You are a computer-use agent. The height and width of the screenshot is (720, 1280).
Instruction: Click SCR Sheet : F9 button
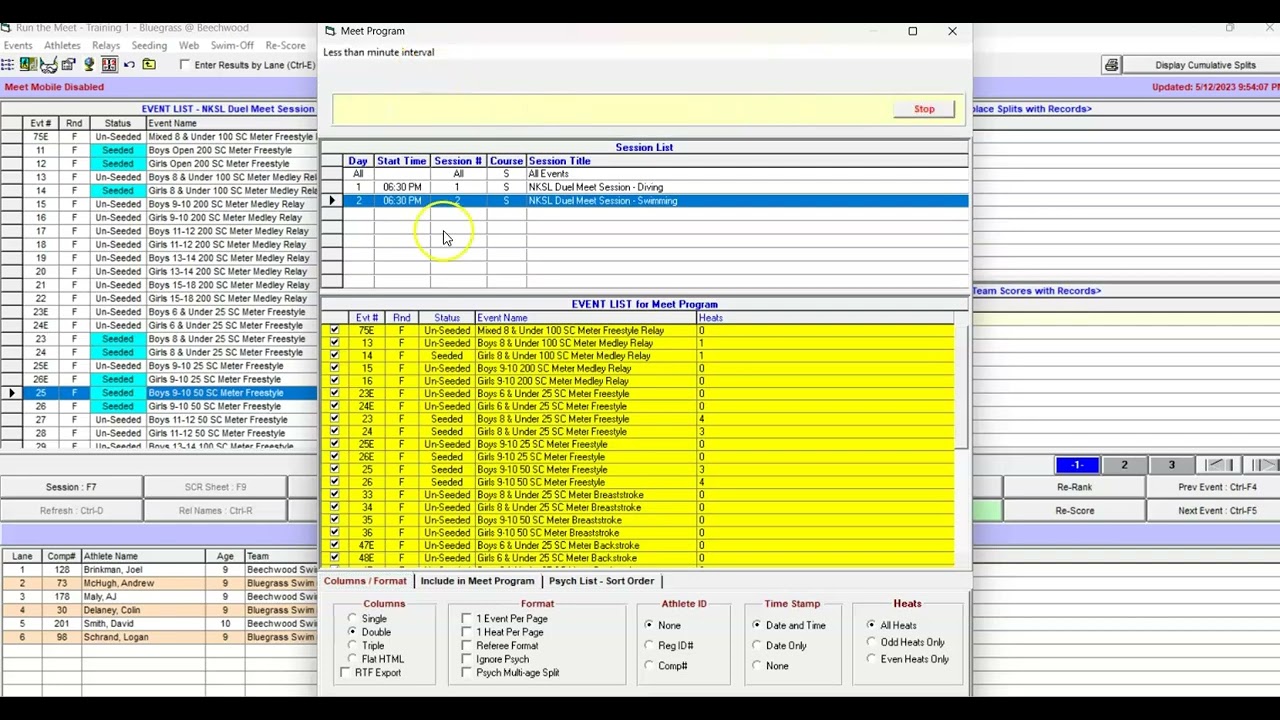click(215, 487)
